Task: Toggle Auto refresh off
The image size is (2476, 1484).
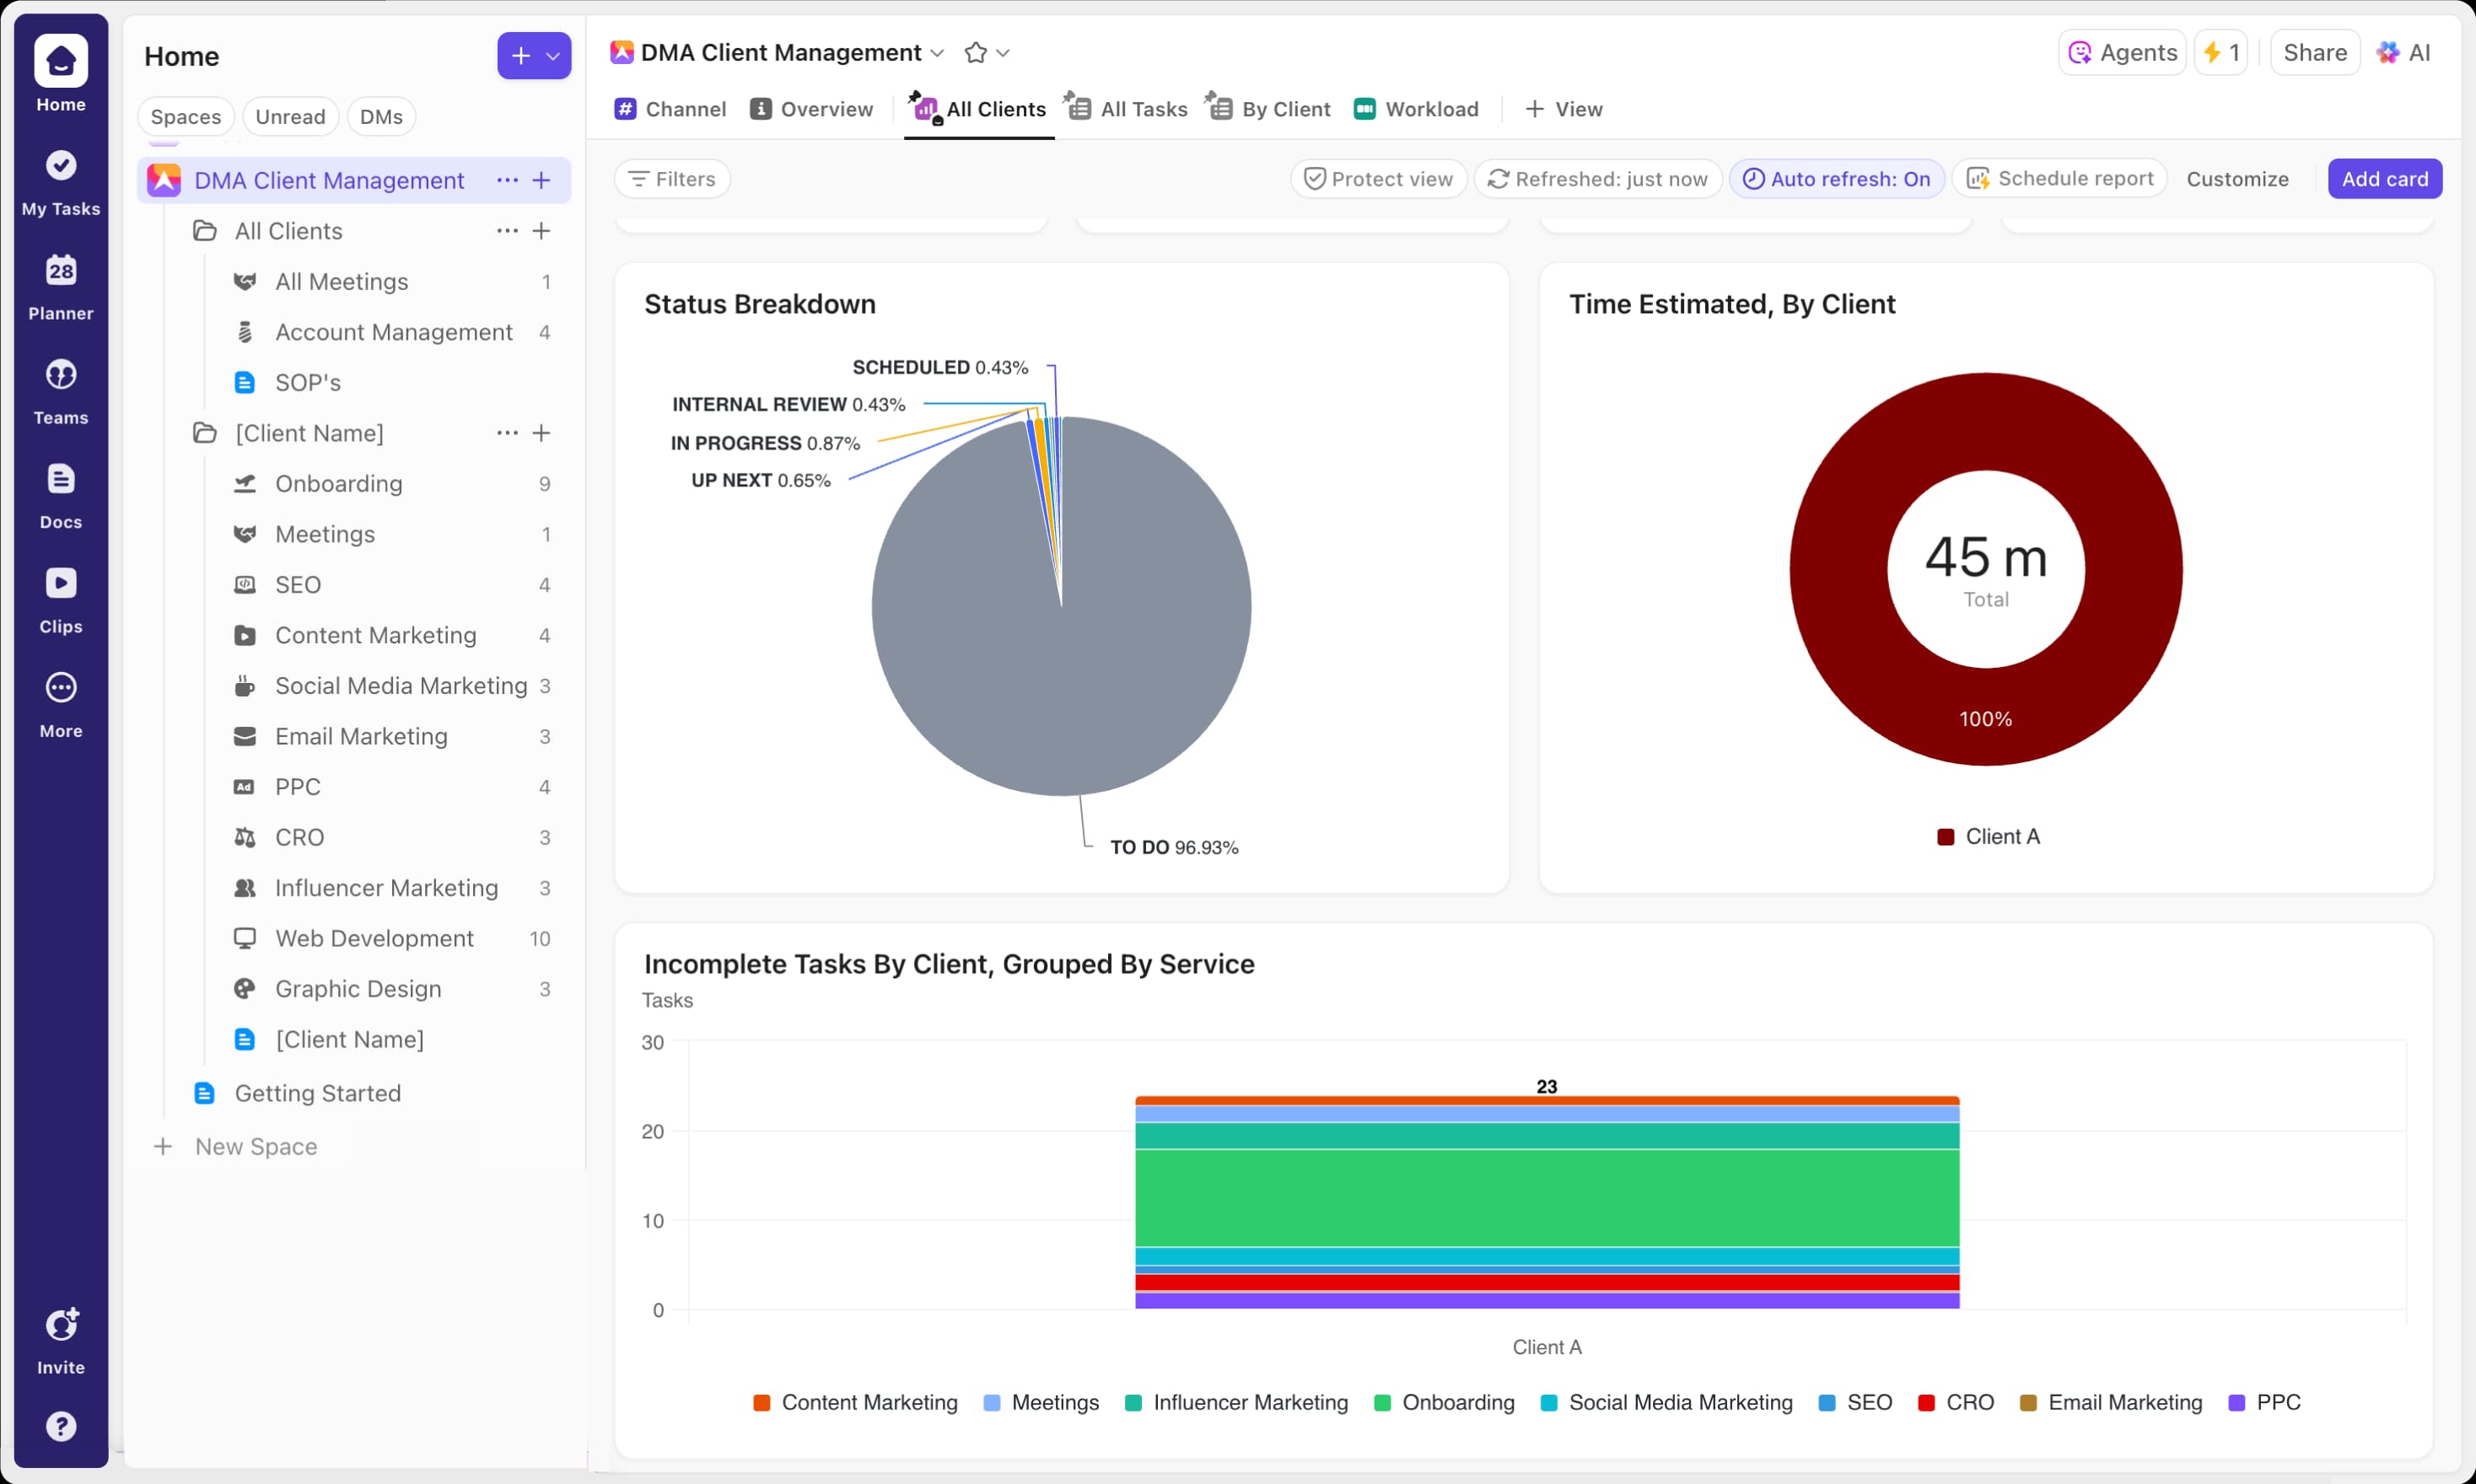Action: pyautogui.click(x=1836, y=179)
